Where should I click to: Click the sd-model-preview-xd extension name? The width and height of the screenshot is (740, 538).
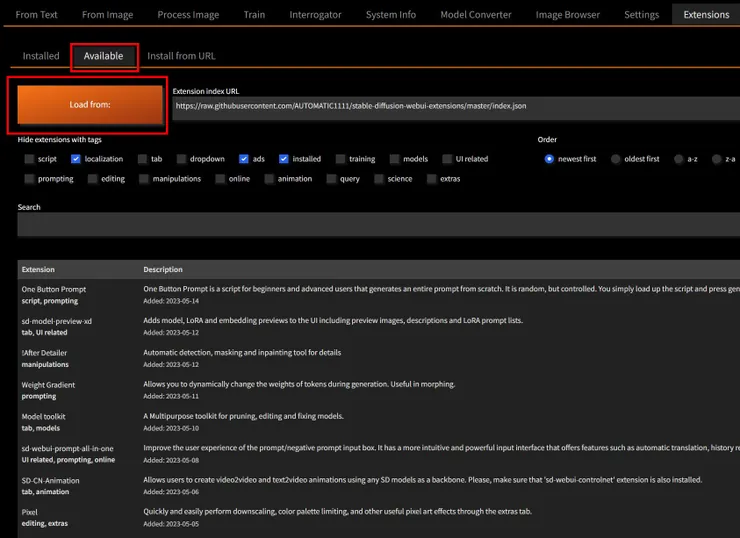57,321
